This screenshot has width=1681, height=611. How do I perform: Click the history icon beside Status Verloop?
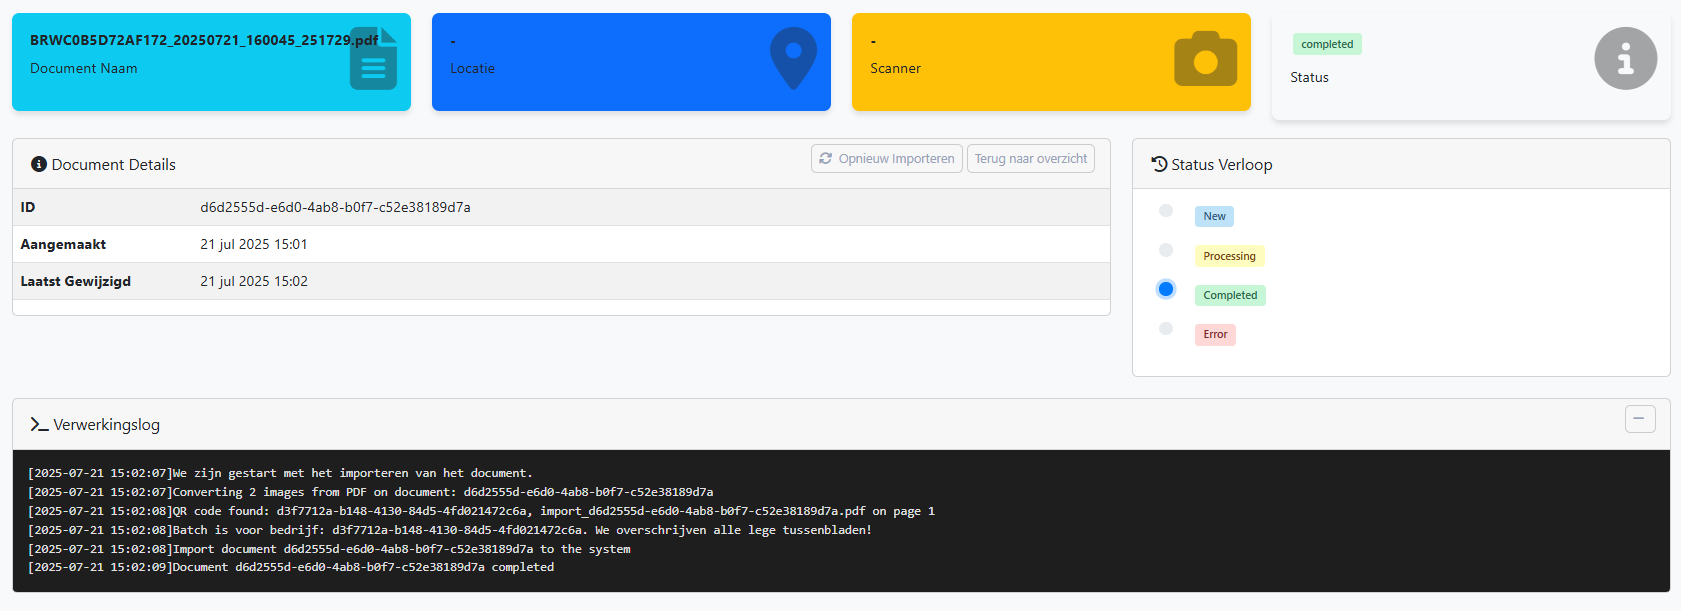[1159, 164]
